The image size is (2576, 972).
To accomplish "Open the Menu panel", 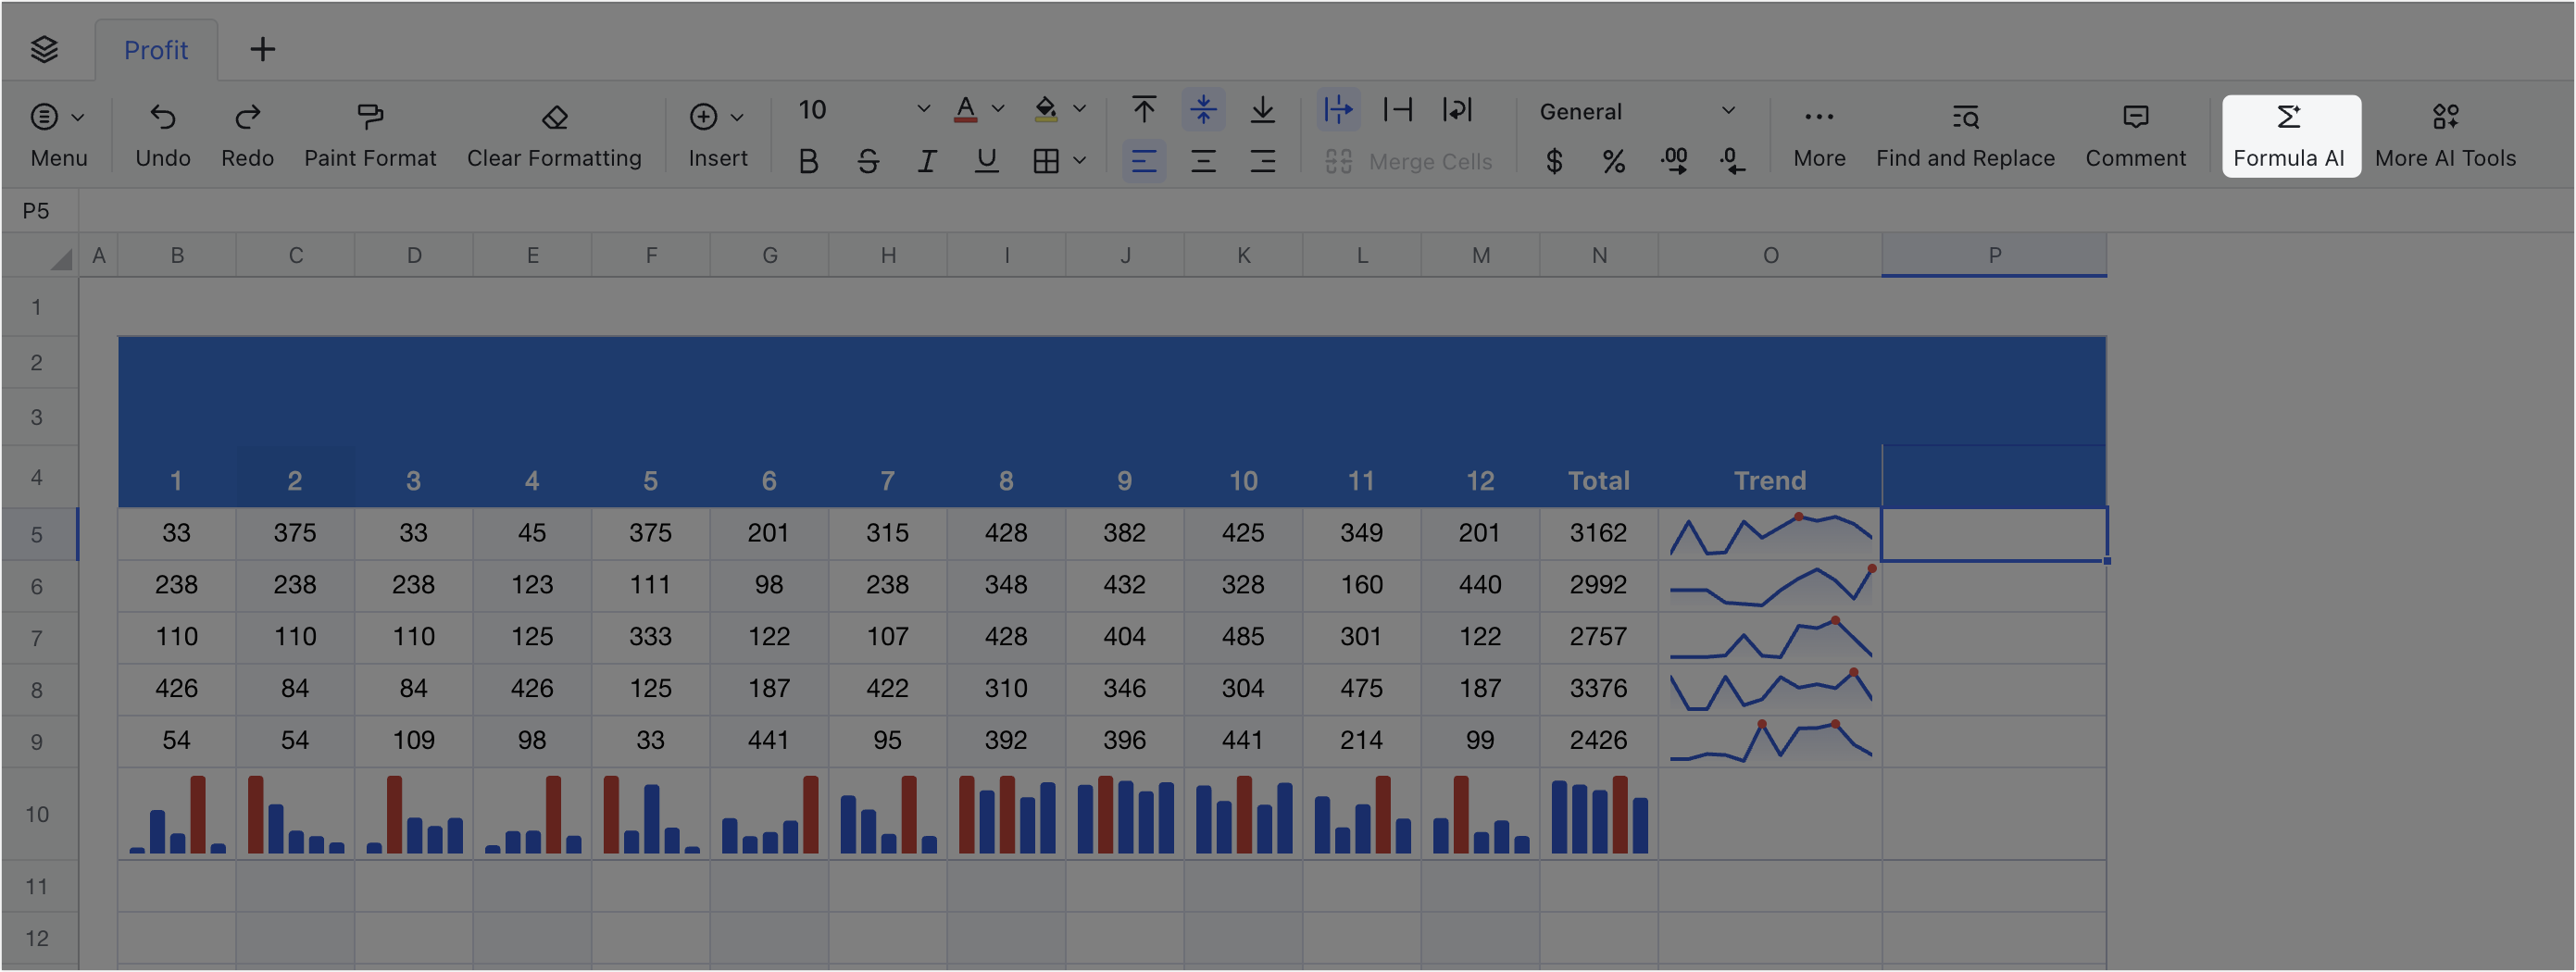I will (57, 133).
